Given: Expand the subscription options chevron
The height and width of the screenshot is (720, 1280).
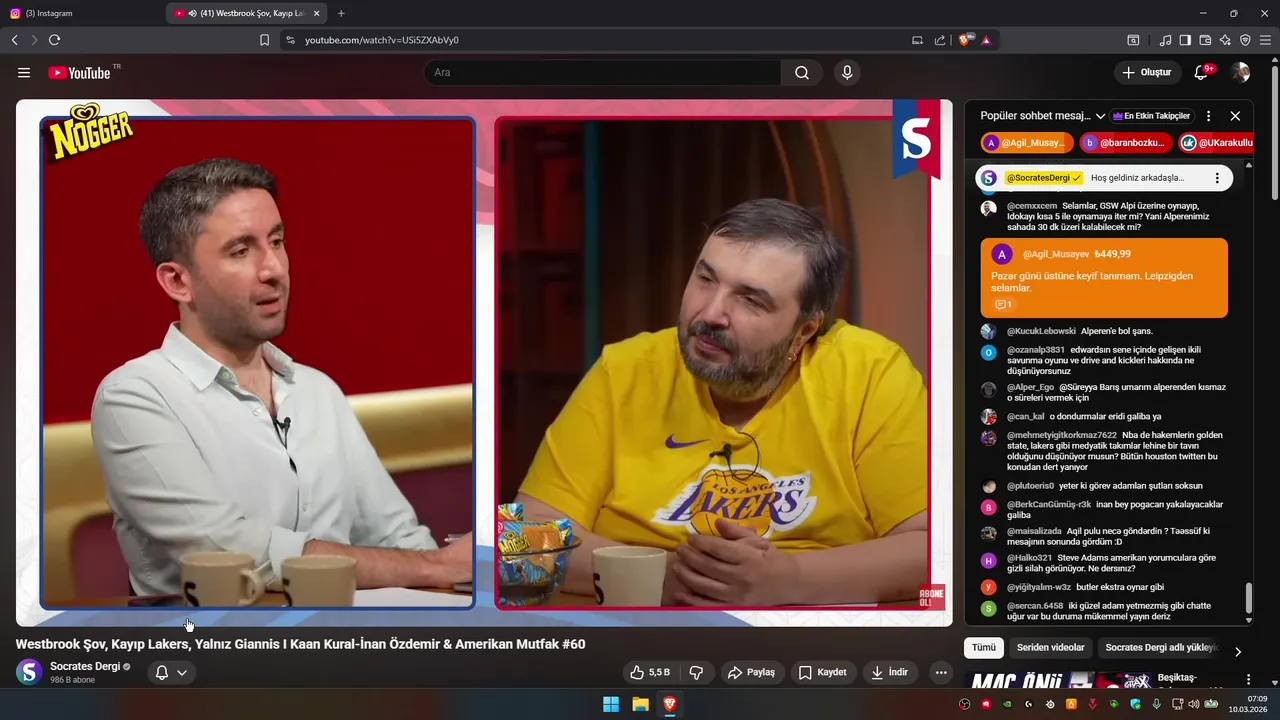Looking at the screenshot, I should [x=182, y=673].
